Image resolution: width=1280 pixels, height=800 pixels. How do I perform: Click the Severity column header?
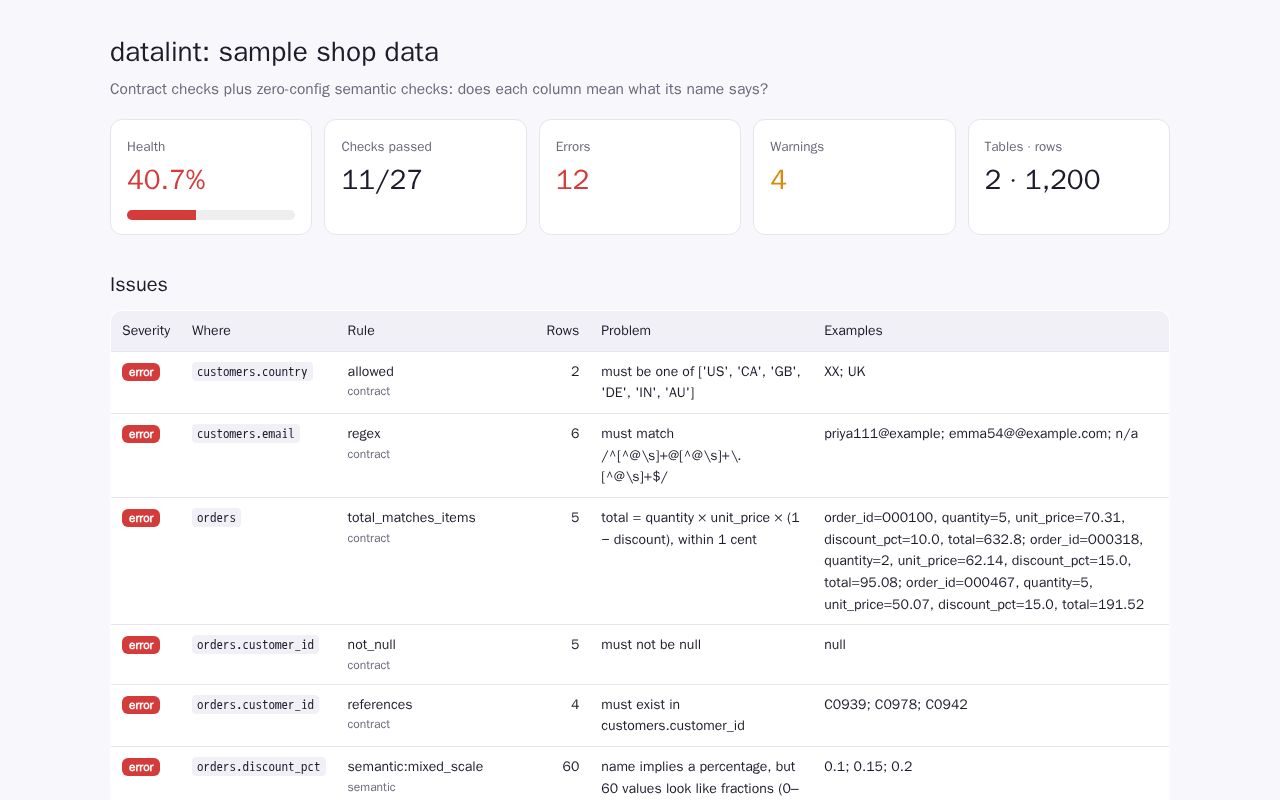pyautogui.click(x=146, y=331)
